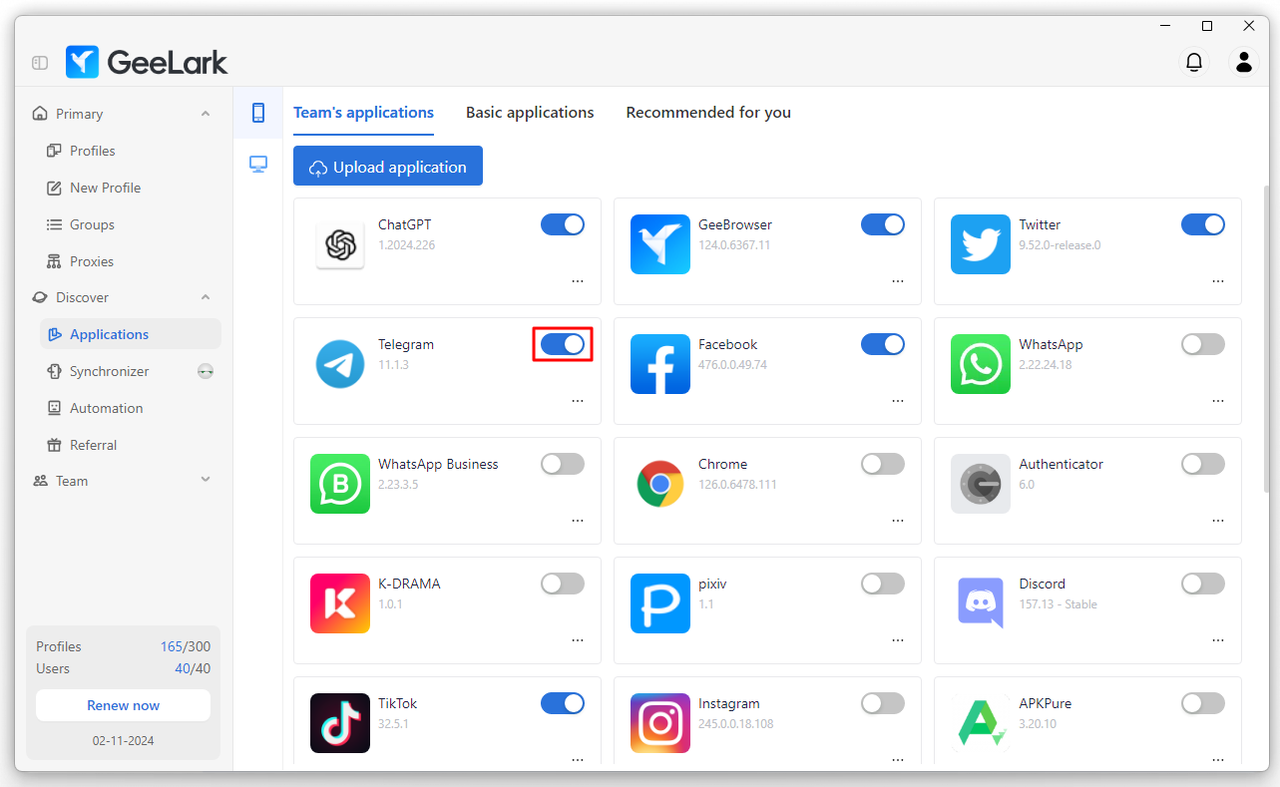Click the GeeBrowser app icon
The width and height of the screenshot is (1280, 787).
coord(660,244)
